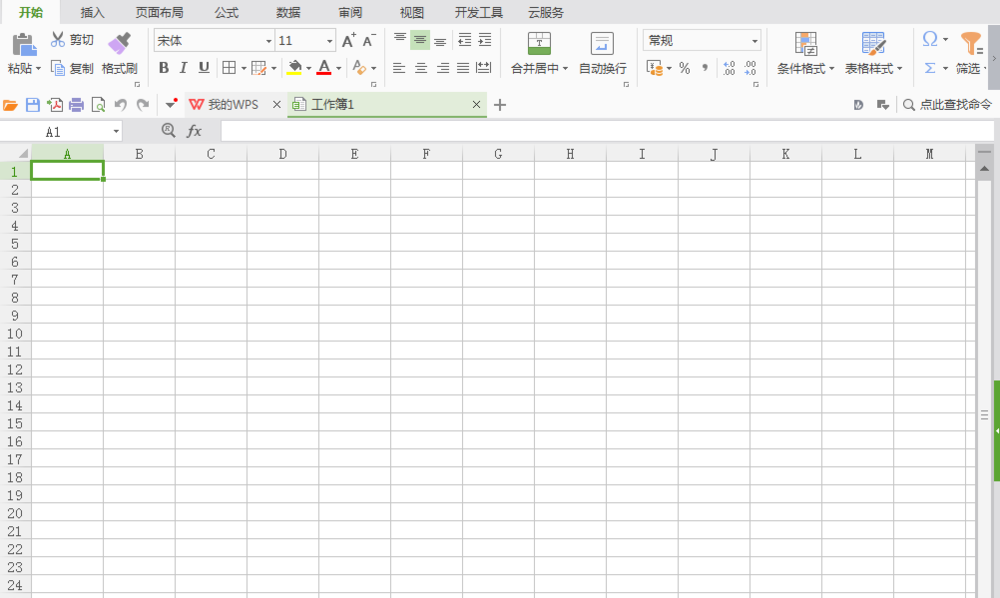Switch to the 数据 tab
The image size is (1000, 598).
pos(288,12)
